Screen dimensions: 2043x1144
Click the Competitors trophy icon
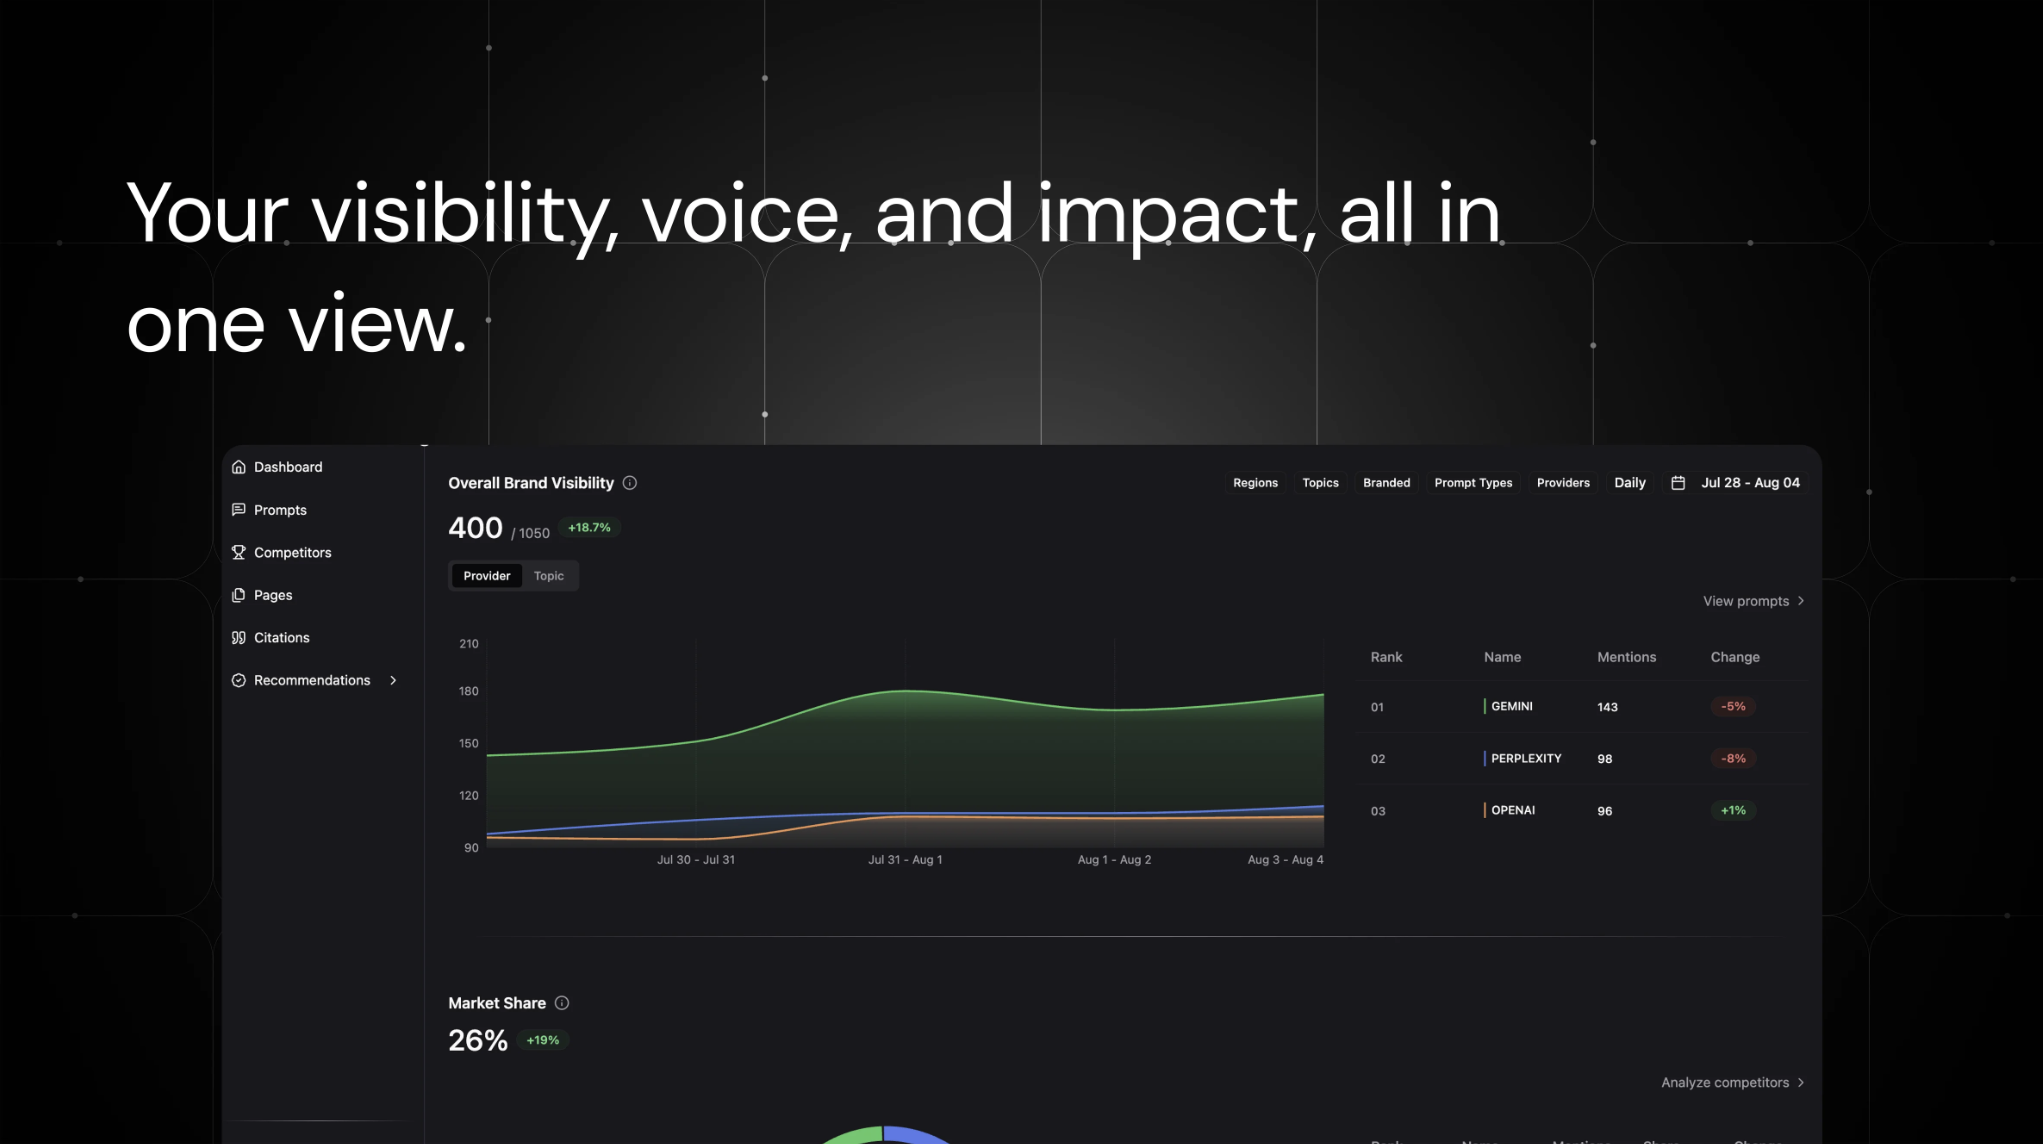coord(238,553)
